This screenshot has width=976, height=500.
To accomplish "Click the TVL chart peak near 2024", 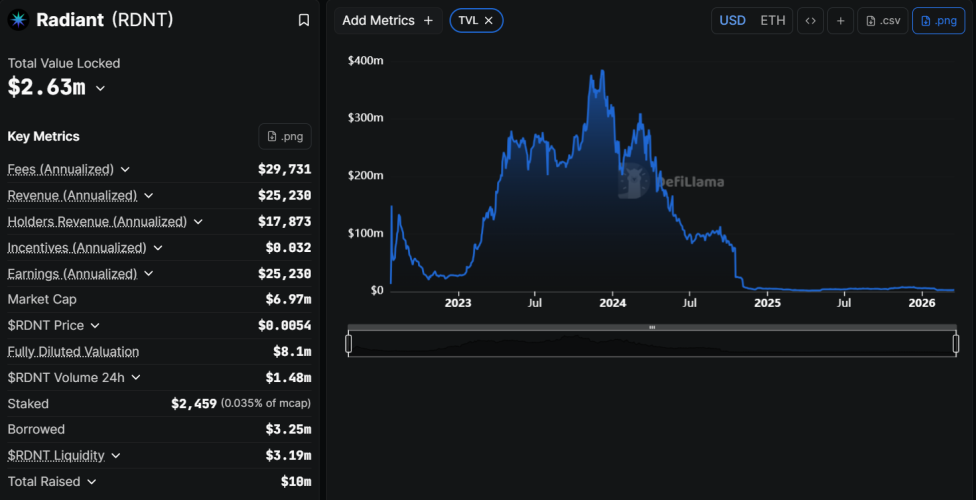I will 601,72.
